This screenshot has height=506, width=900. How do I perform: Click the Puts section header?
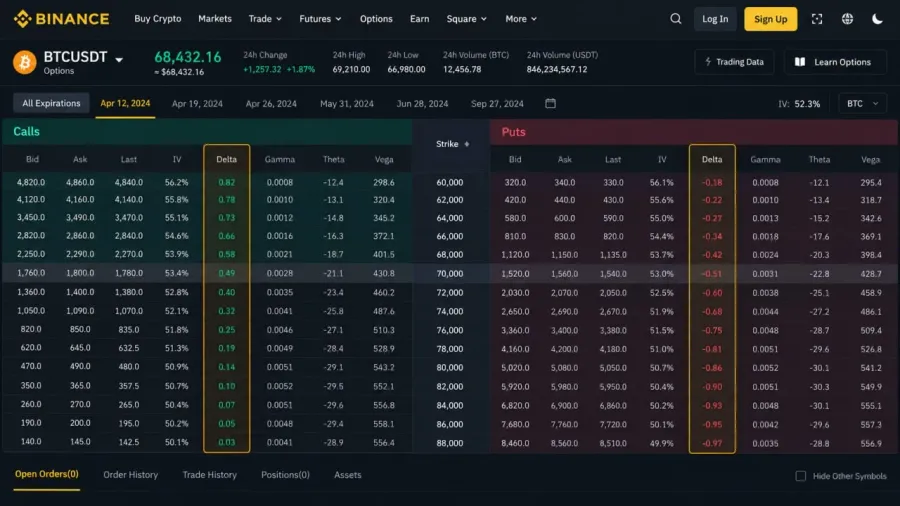(x=694, y=132)
